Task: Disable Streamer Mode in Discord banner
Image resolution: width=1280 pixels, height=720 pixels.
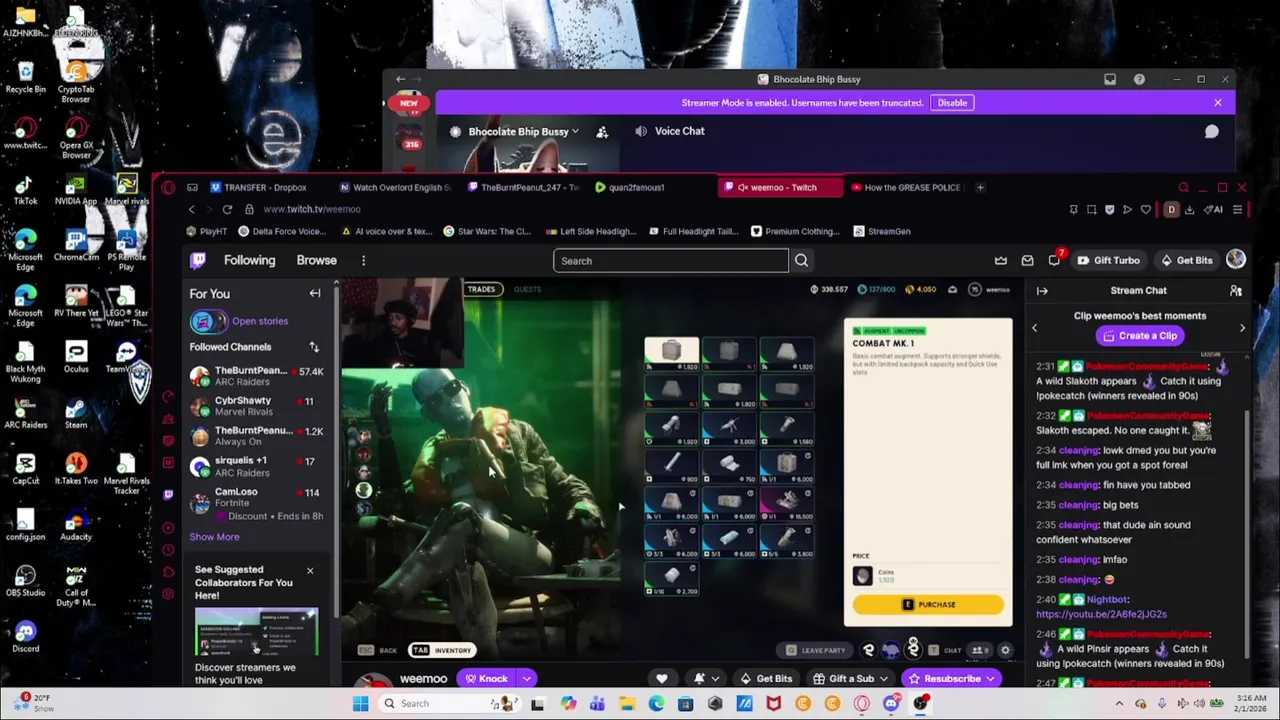Action: pyautogui.click(x=952, y=103)
